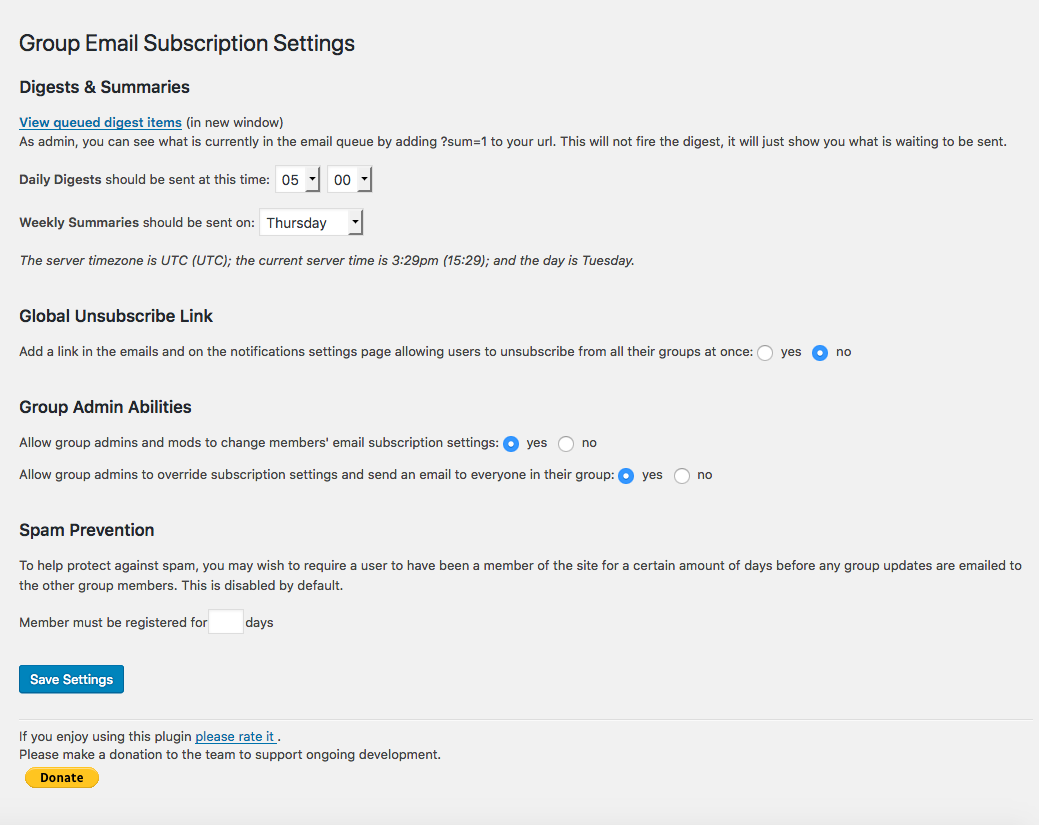
Task: Select no for override subscription settings
Action: (682, 476)
